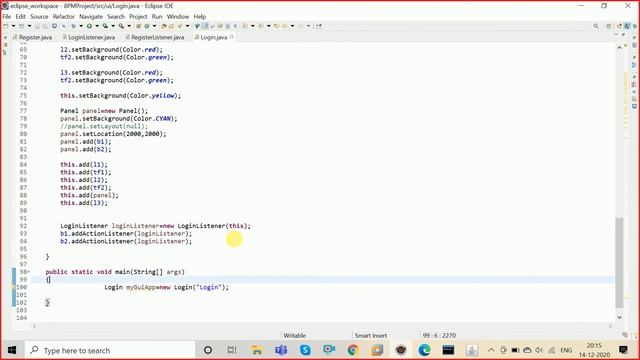640x360 pixels.
Task: Click the scroll down arrow of editor
Action: click(619, 317)
